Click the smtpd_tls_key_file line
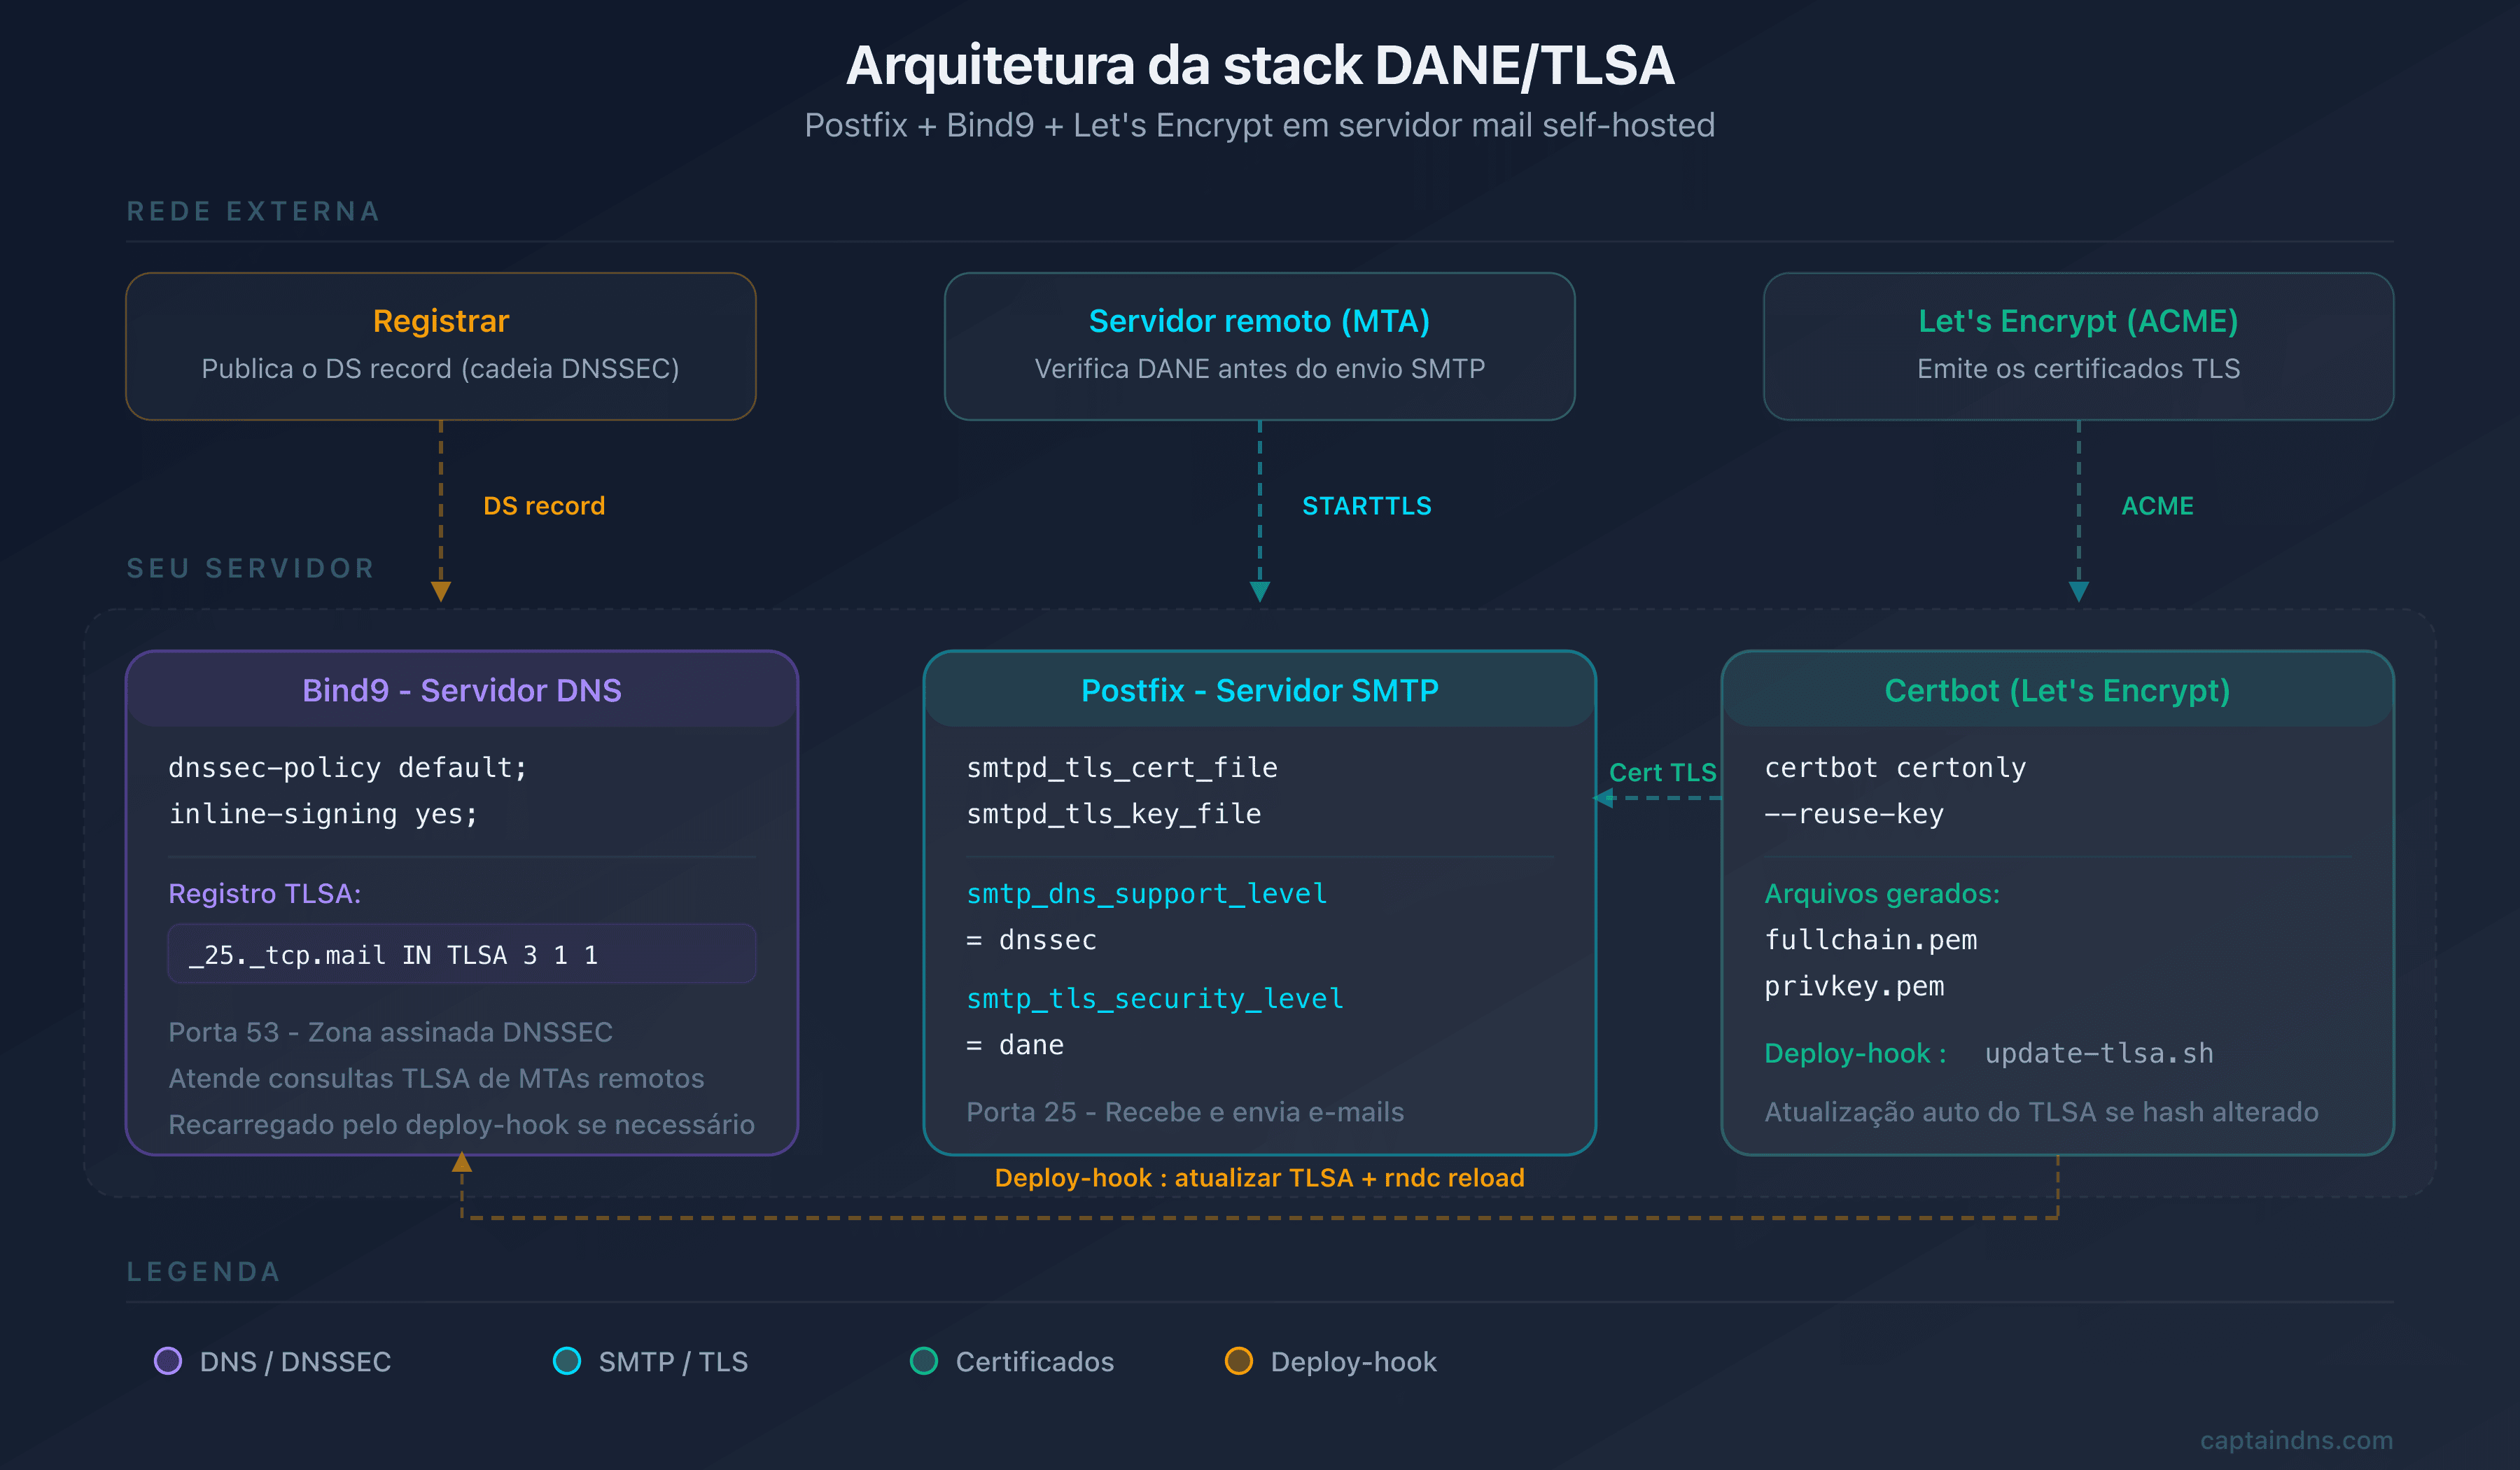The image size is (2520, 1470). (1114, 814)
